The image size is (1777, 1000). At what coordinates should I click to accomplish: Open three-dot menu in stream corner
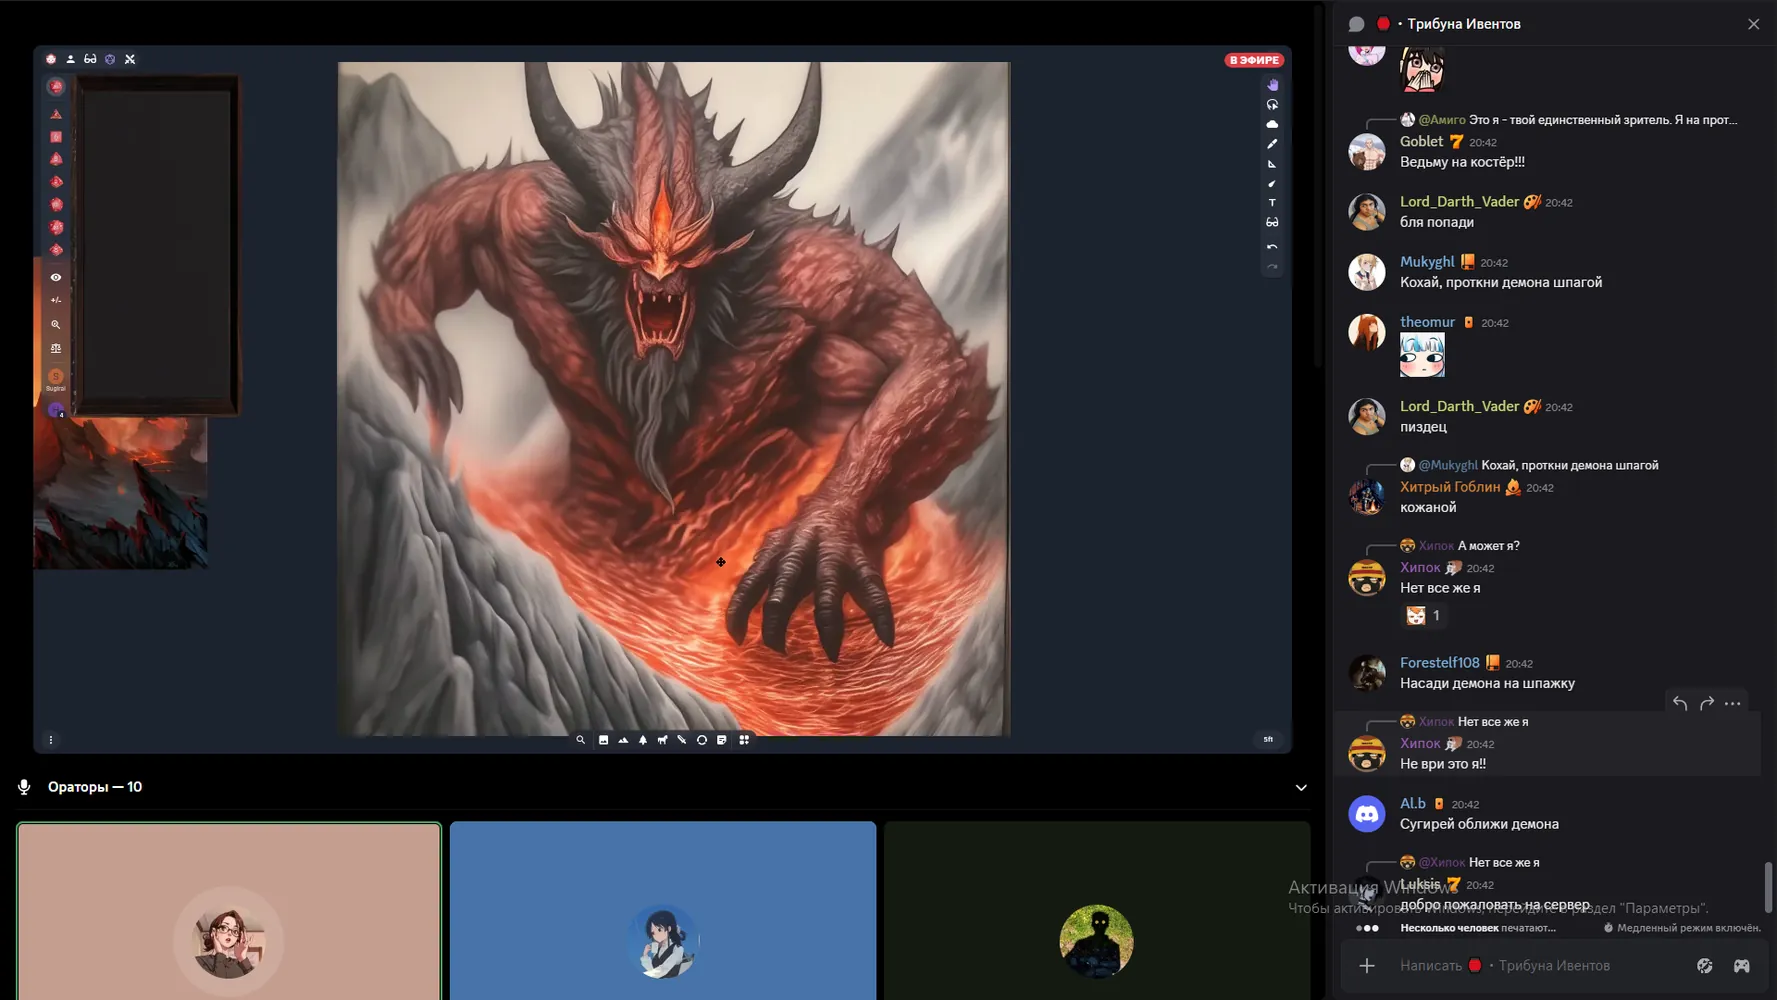(x=51, y=740)
